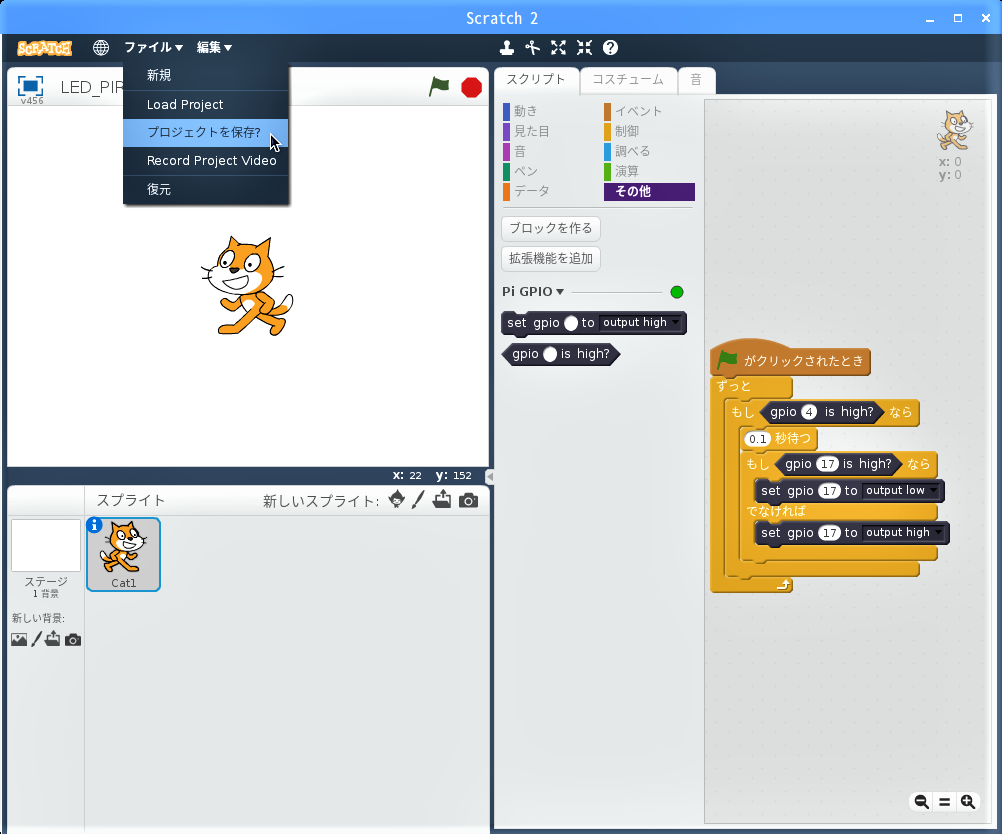Choose backdrop from library

(19, 639)
